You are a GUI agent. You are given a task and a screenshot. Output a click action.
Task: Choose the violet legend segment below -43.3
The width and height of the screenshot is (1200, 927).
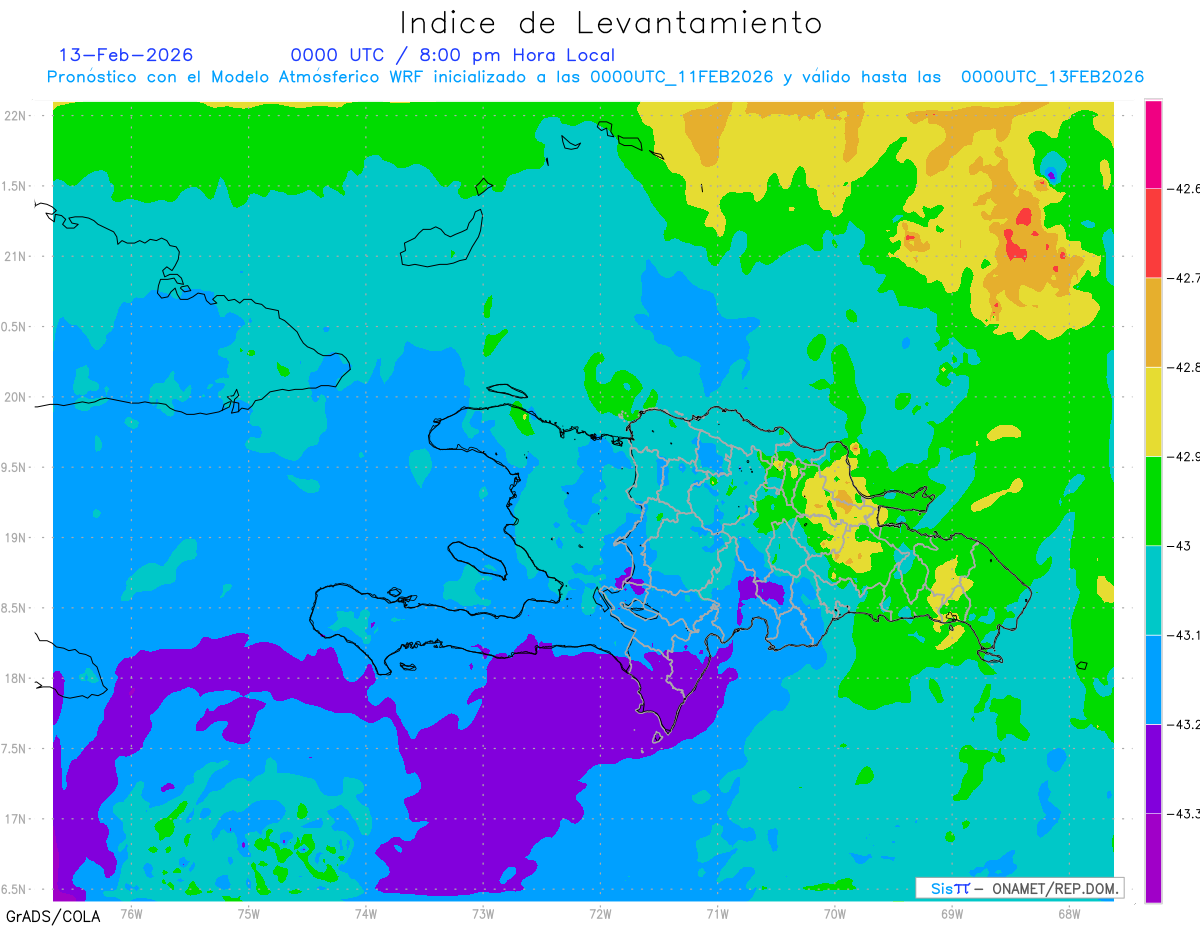[x=1153, y=858]
